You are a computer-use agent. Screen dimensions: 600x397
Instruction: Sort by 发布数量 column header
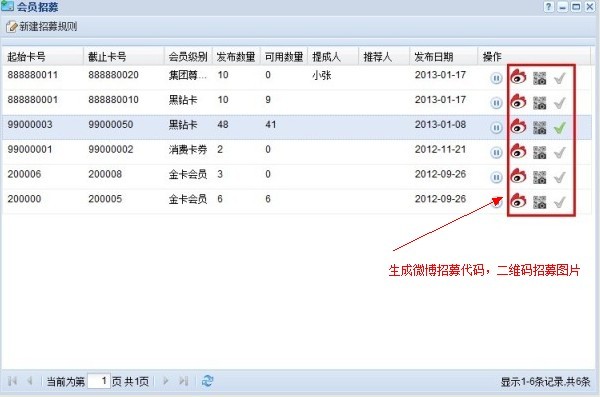coord(236,57)
